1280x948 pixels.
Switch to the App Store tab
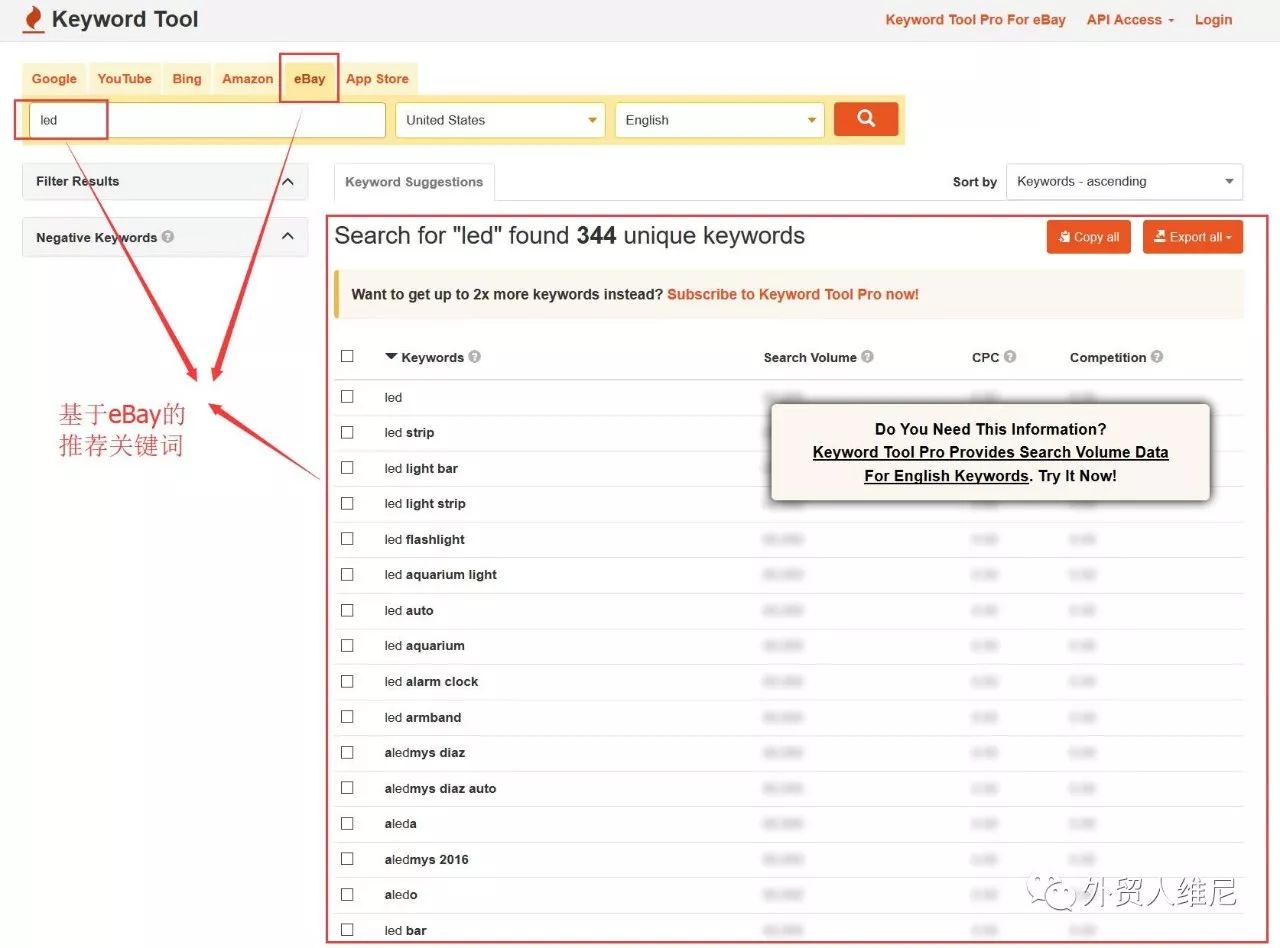[378, 79]
